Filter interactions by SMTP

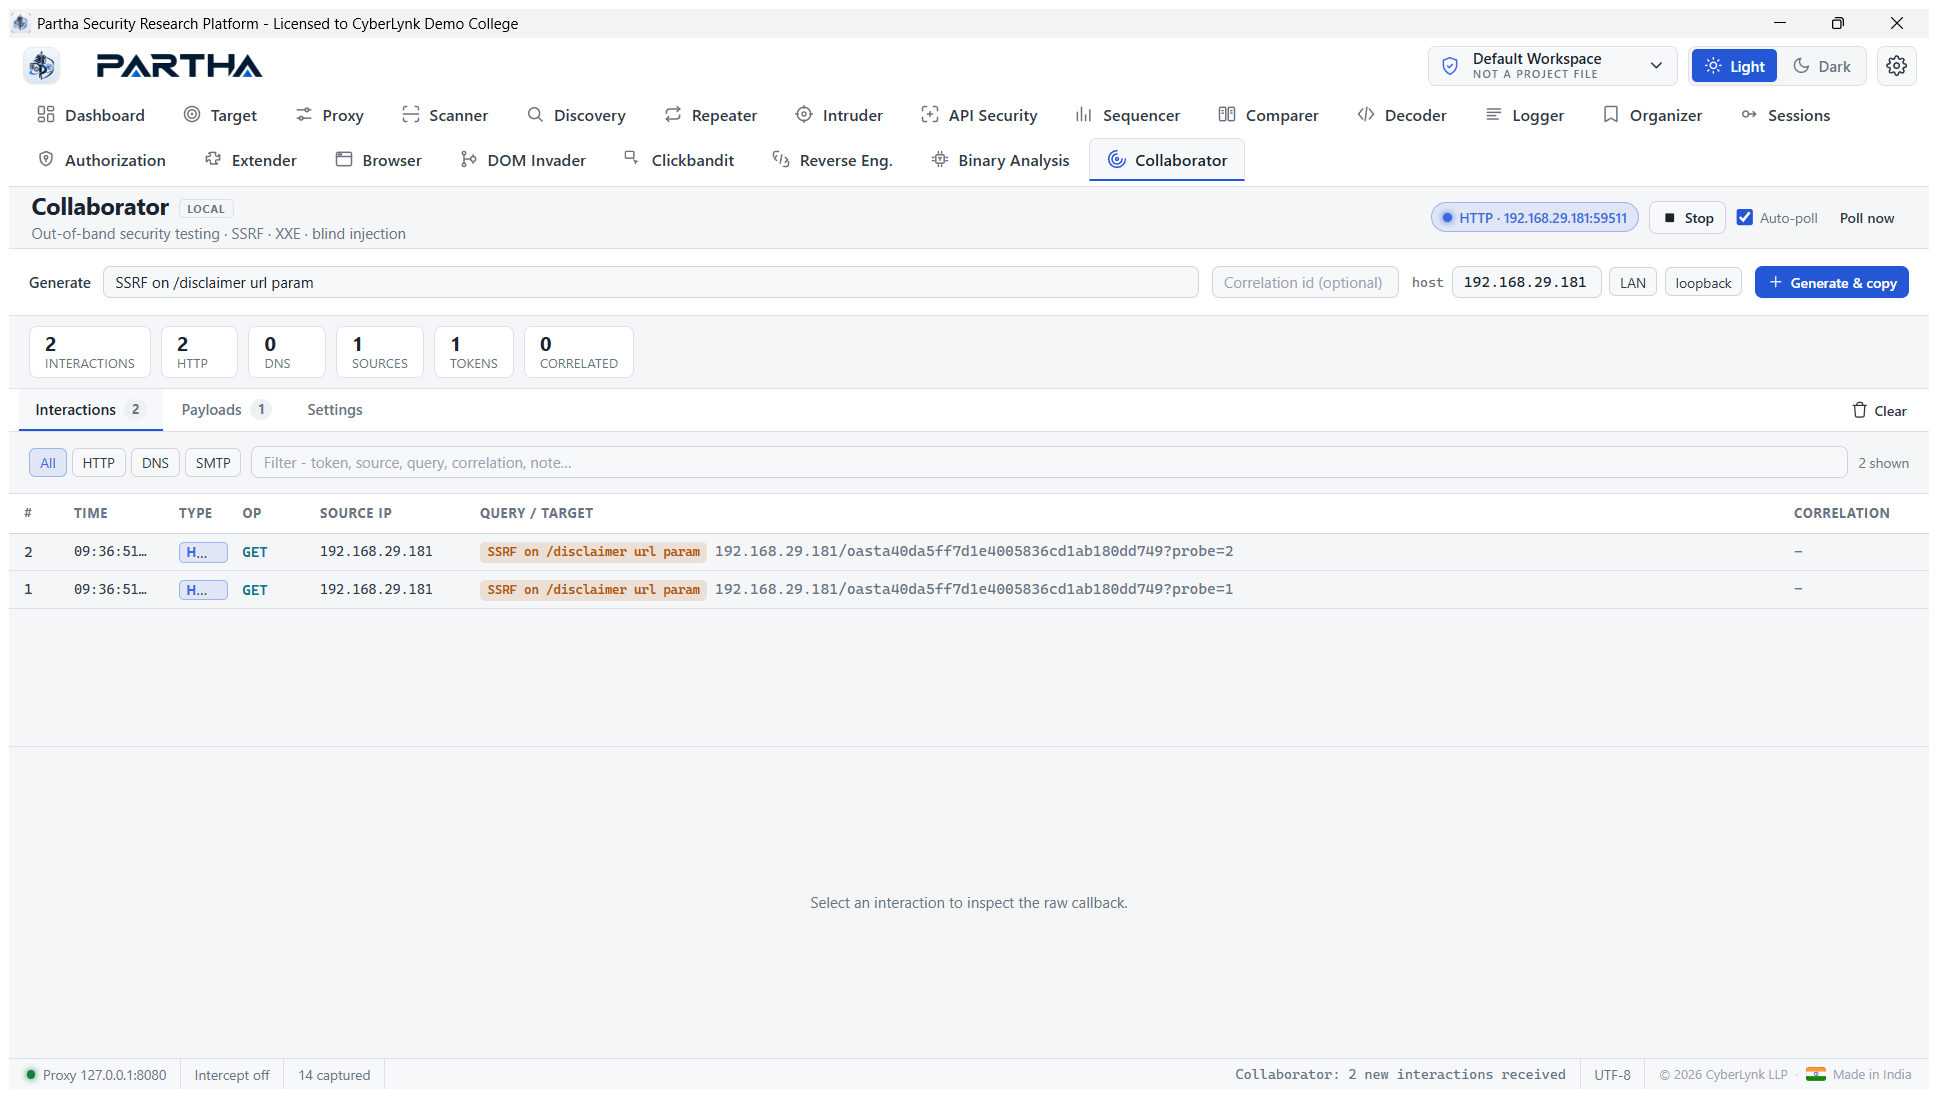[x=213, y=463]
